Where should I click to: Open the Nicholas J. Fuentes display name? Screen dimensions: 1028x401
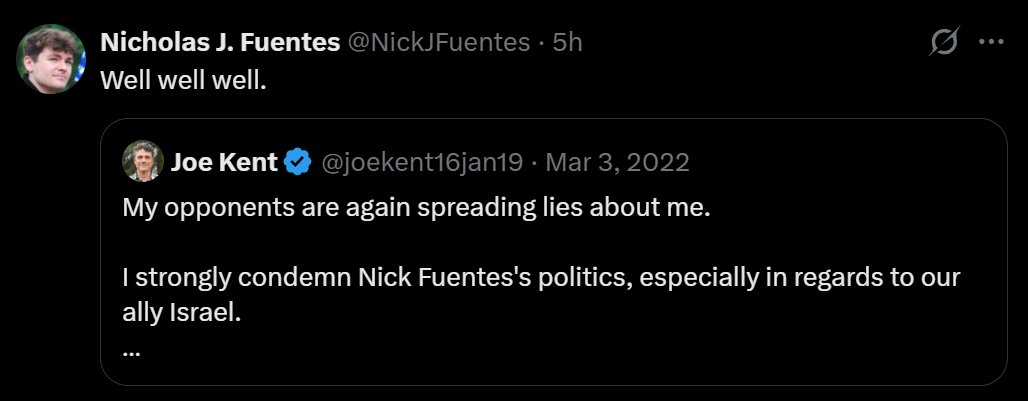point(219,42)
